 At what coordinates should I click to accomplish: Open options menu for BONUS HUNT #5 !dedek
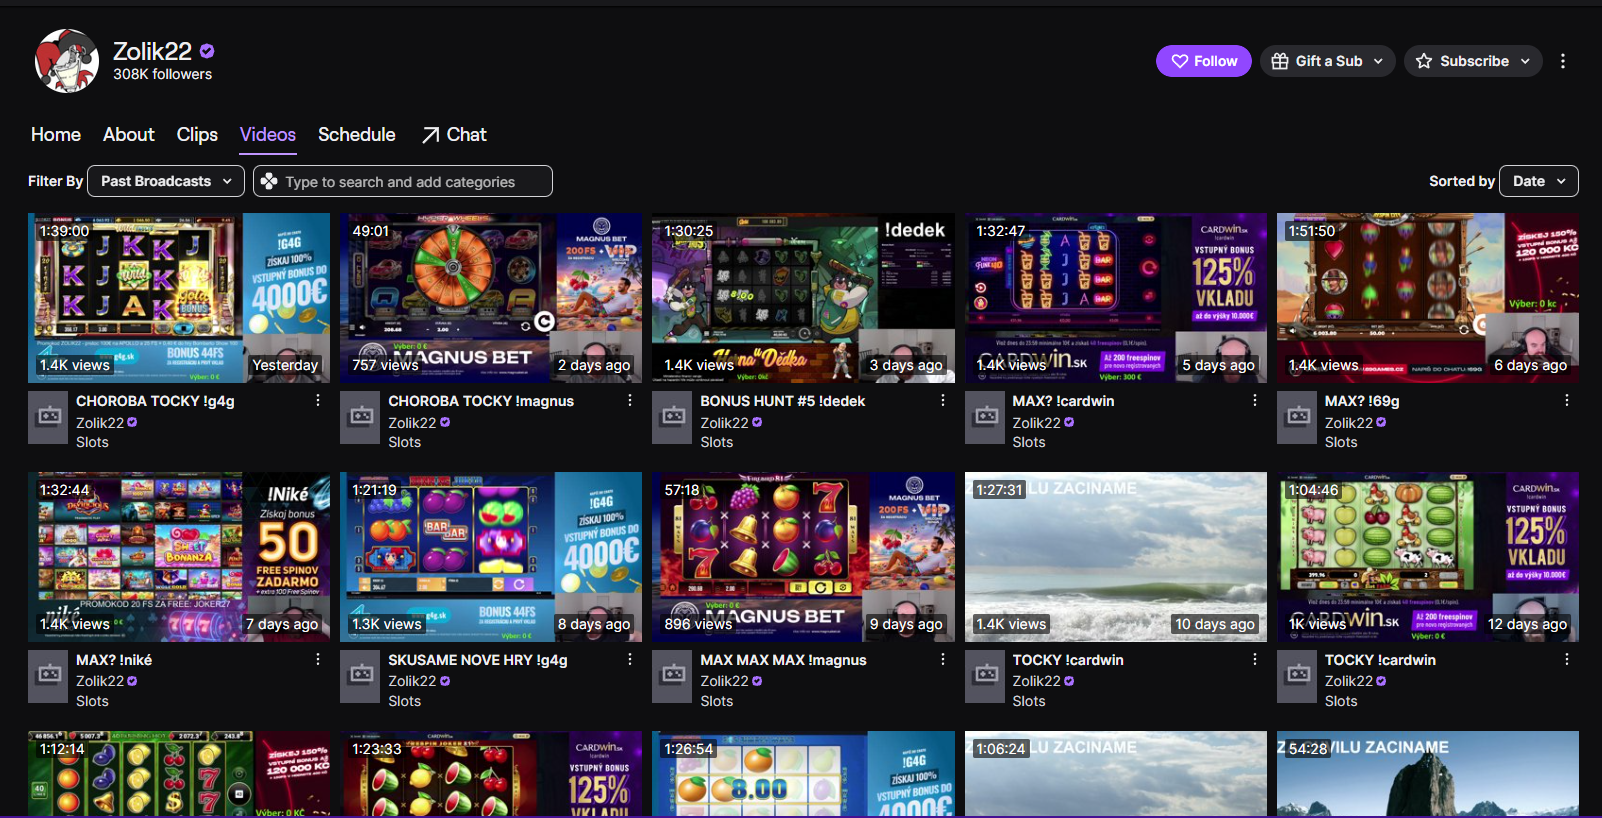(x=942, y=400)
